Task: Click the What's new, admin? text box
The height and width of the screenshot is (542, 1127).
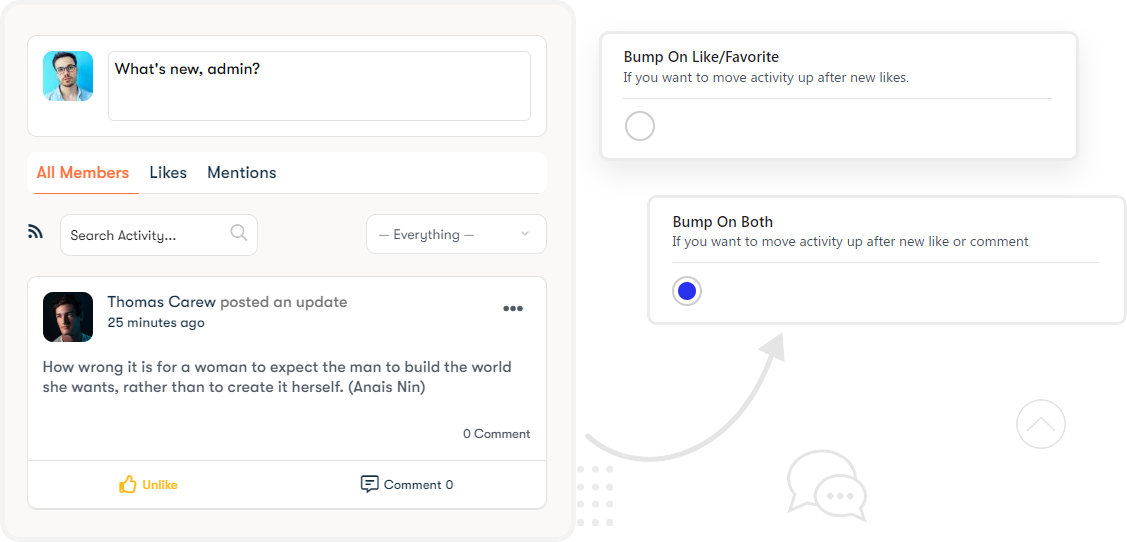Action: pyautogui.click(x=319, y=86)
